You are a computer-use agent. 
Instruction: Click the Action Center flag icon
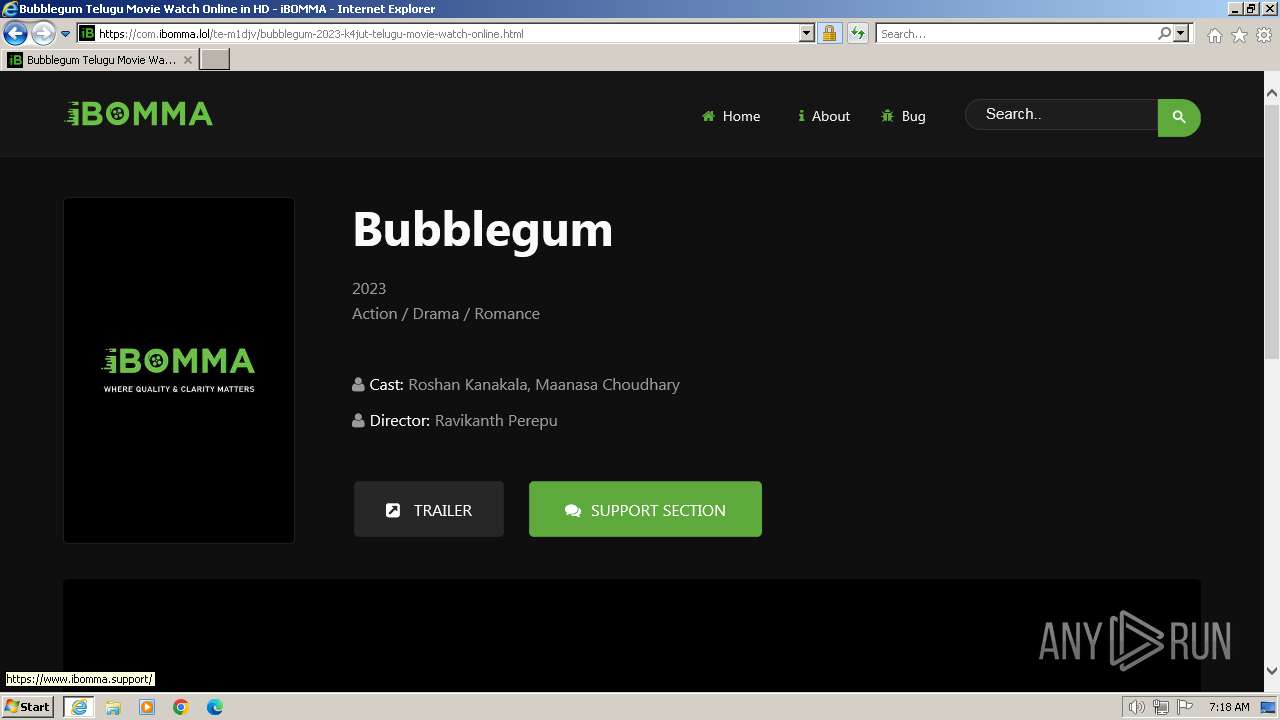pos(1185,707)
